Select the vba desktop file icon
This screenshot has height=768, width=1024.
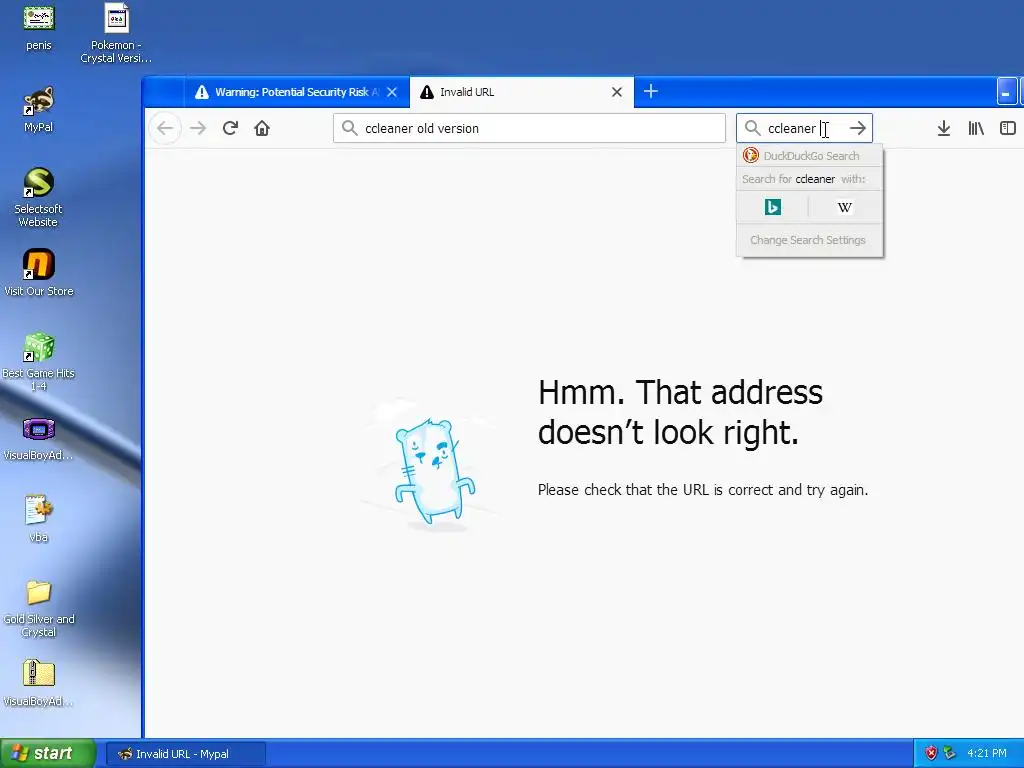click(x=39, y=519)
